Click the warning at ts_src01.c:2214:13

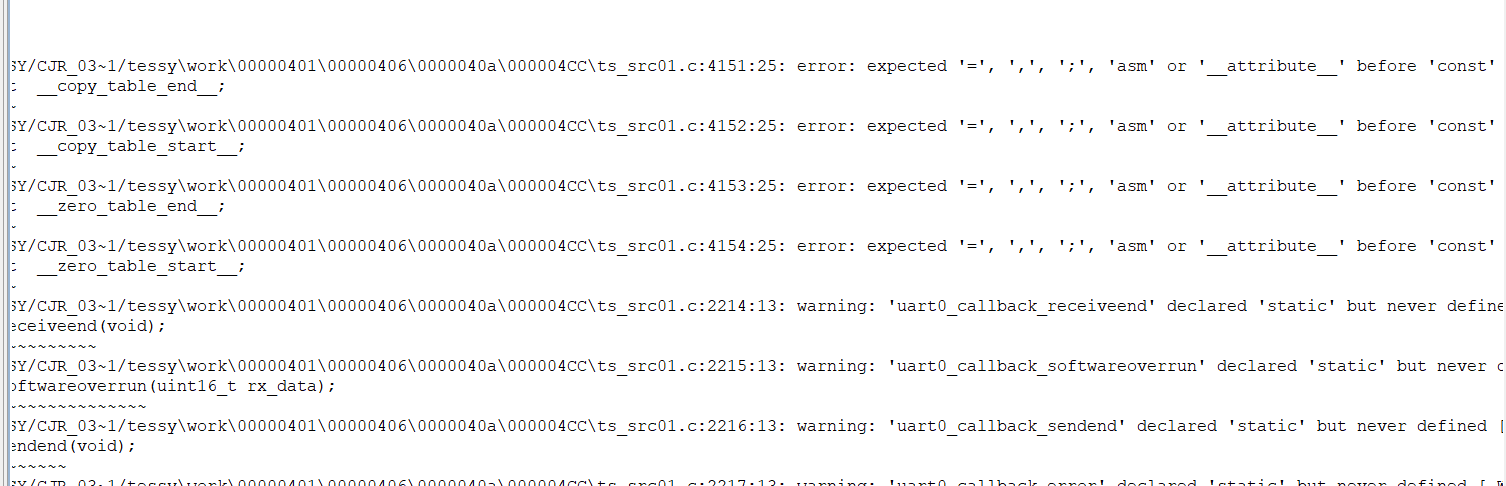coord(757,306)
